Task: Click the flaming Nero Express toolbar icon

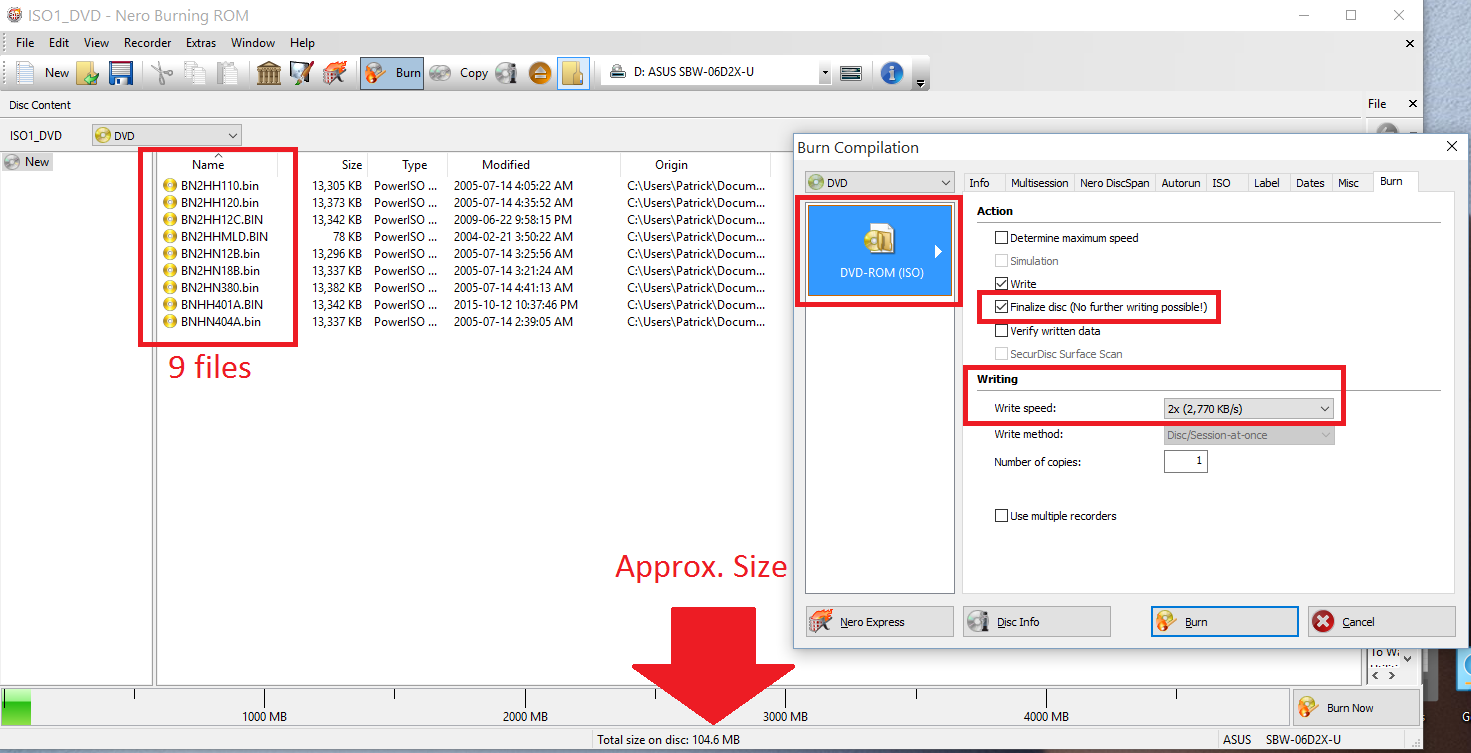Action: [334, 72]
